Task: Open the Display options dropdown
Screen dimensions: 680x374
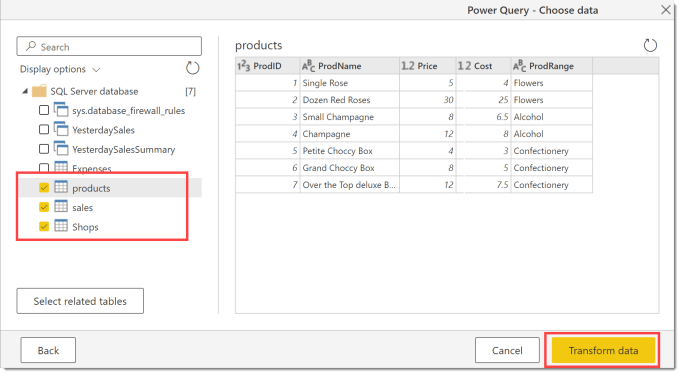Action: [x=60, y=69]
